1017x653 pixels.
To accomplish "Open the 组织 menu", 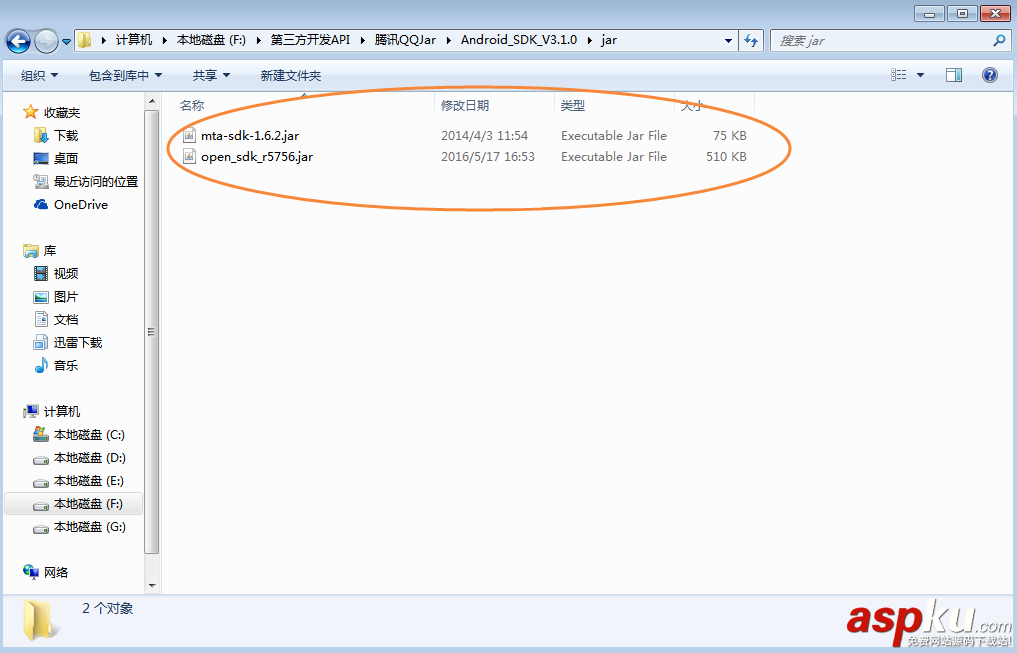I will click(x=39, y=76).
